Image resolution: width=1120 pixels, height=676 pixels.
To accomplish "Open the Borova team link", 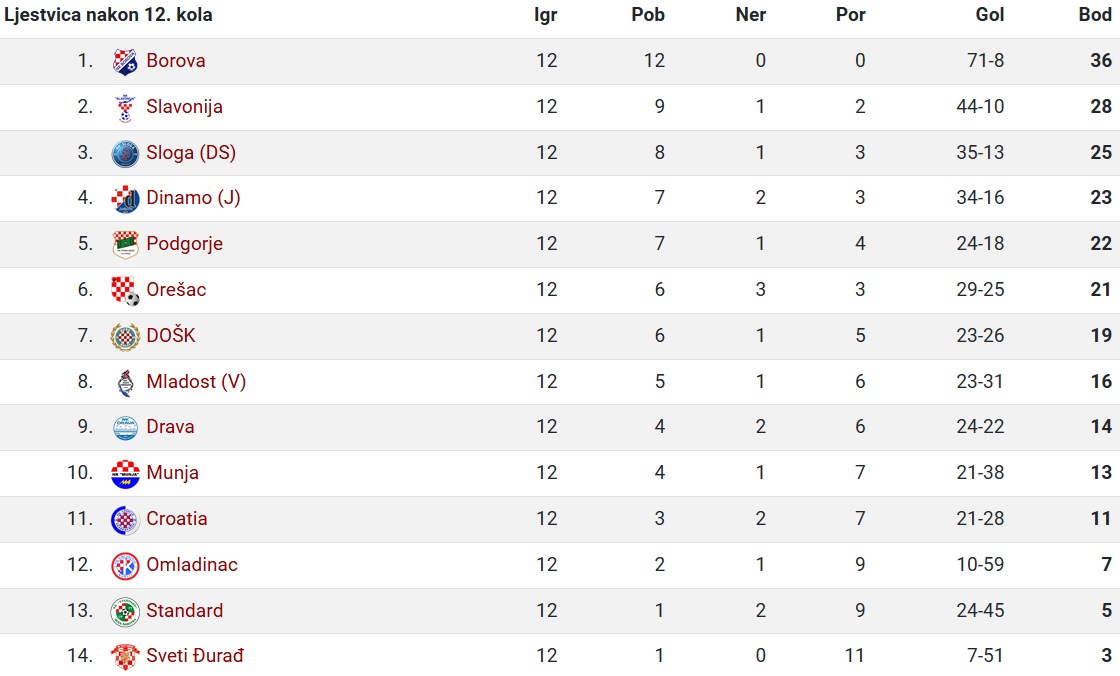I will [176, 61].
